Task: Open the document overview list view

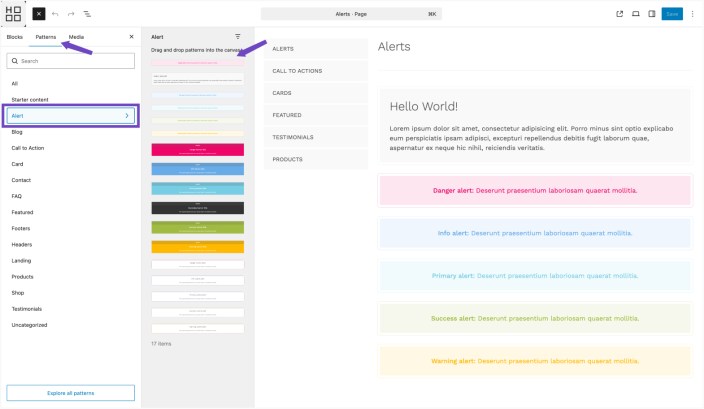Action: point(87,14)
